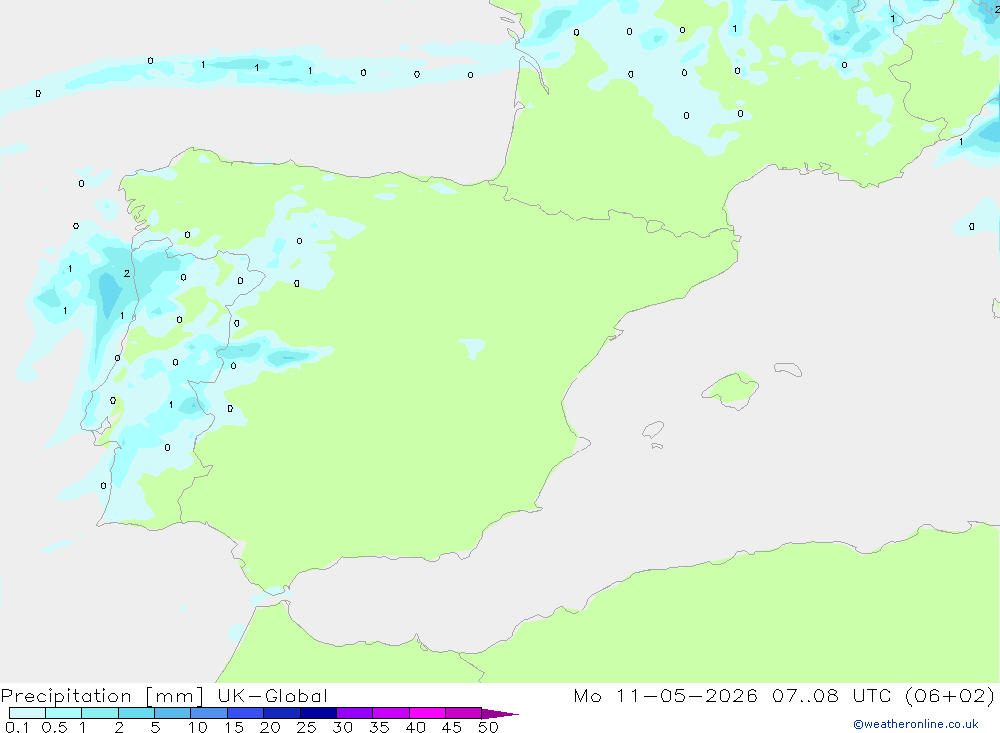Click the 15–20 mm legend swatch
The height and width of the screenshot is (733, 1000).
[246, 713]
